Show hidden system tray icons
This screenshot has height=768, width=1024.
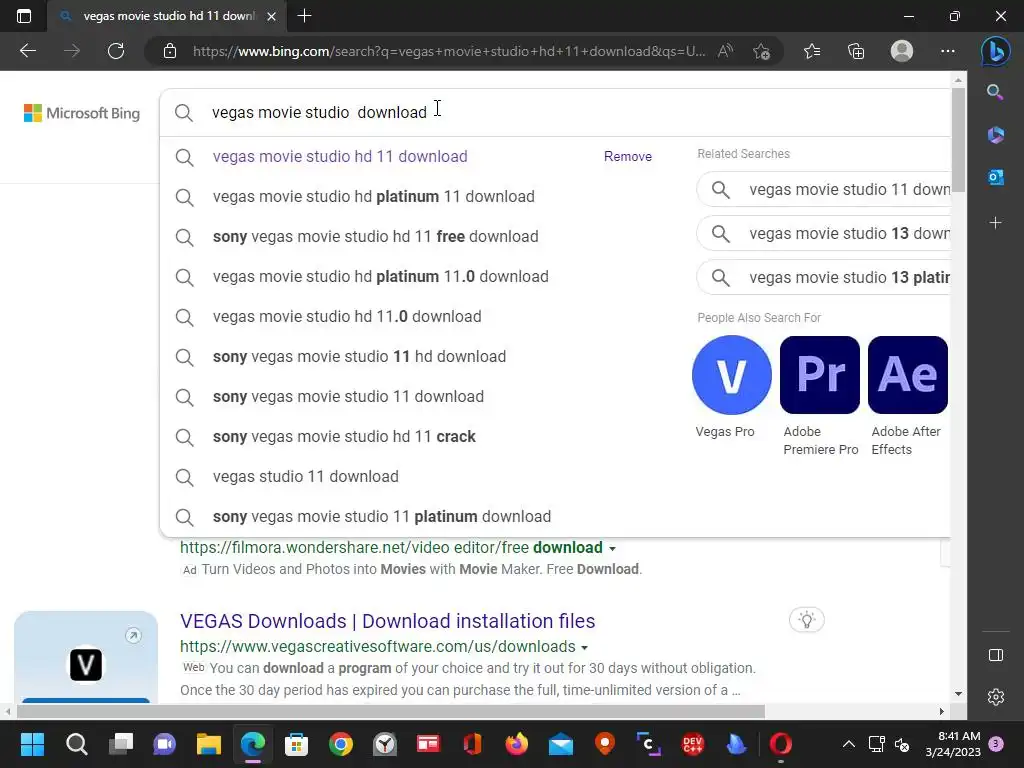pos(848,744)
